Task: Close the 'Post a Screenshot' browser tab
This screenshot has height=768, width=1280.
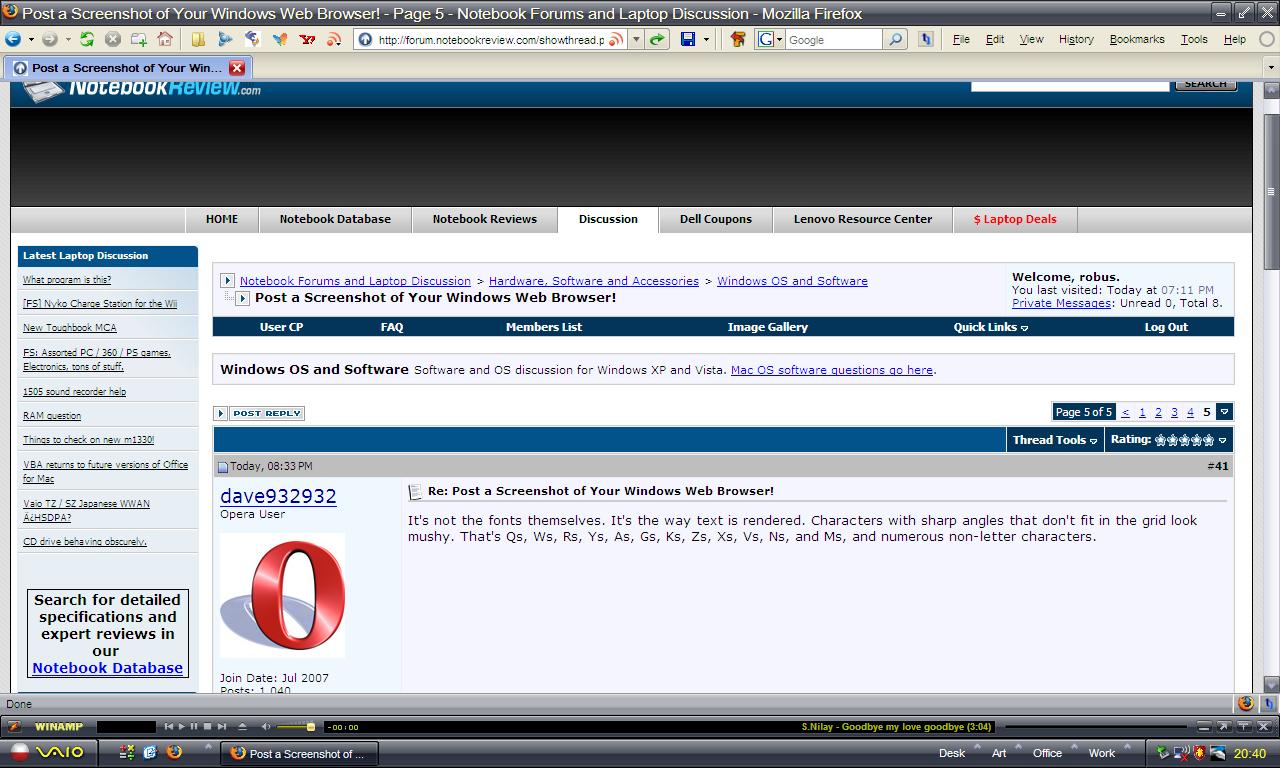Action: click(237, 68)
